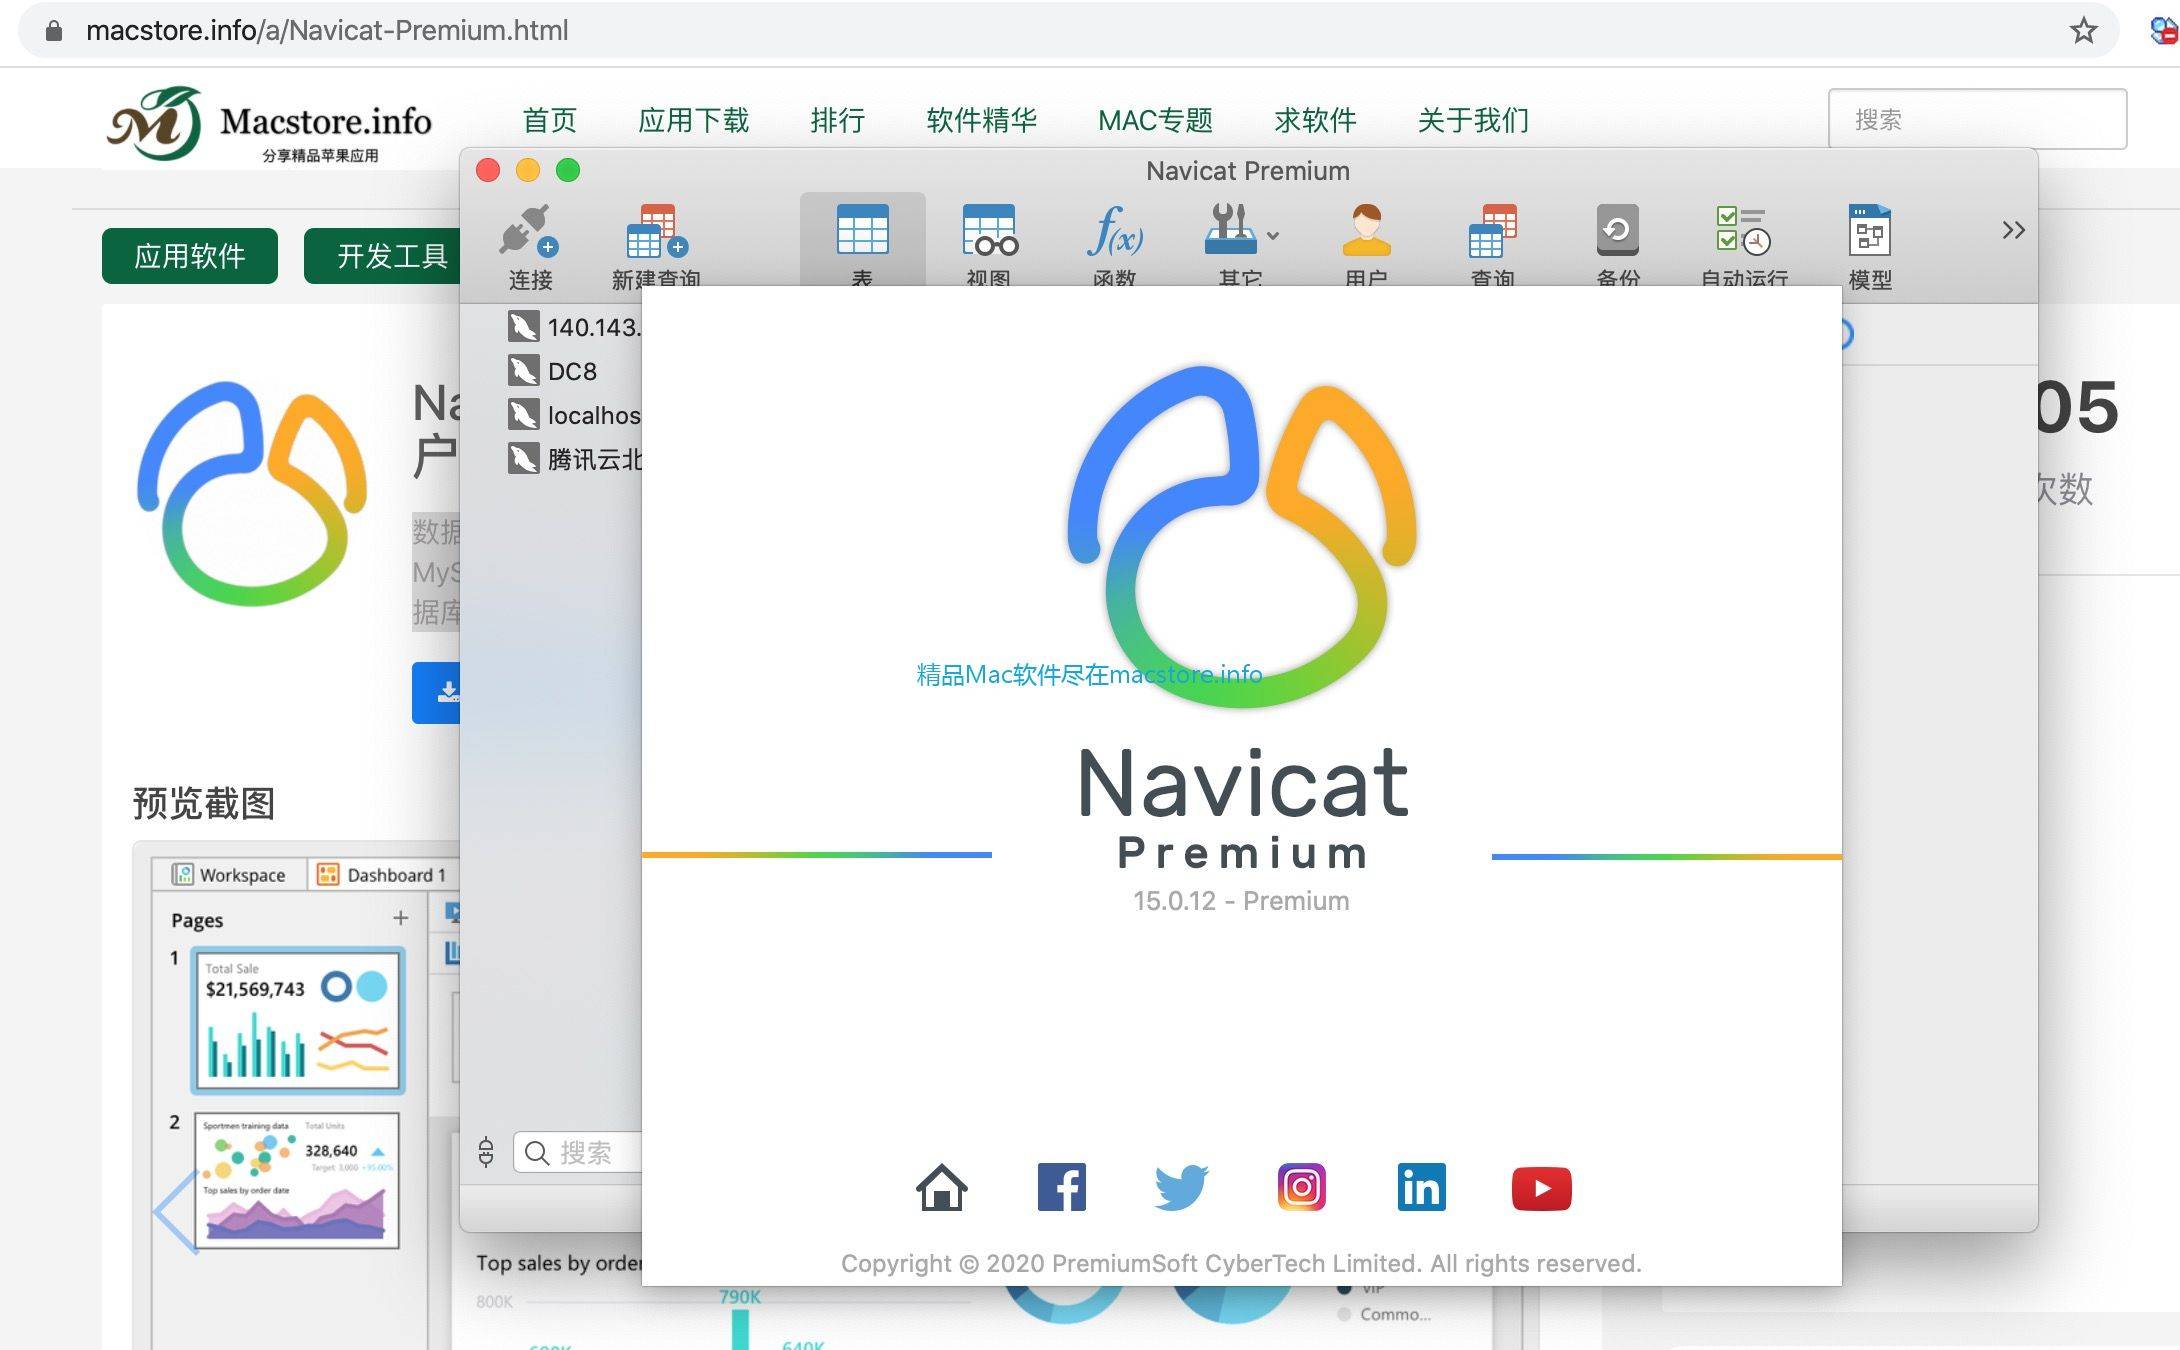This screenshot has width=2180, height=1350.
Task: Select the 140.143 connection in sidebar
Action: click(x=575, y=327)
